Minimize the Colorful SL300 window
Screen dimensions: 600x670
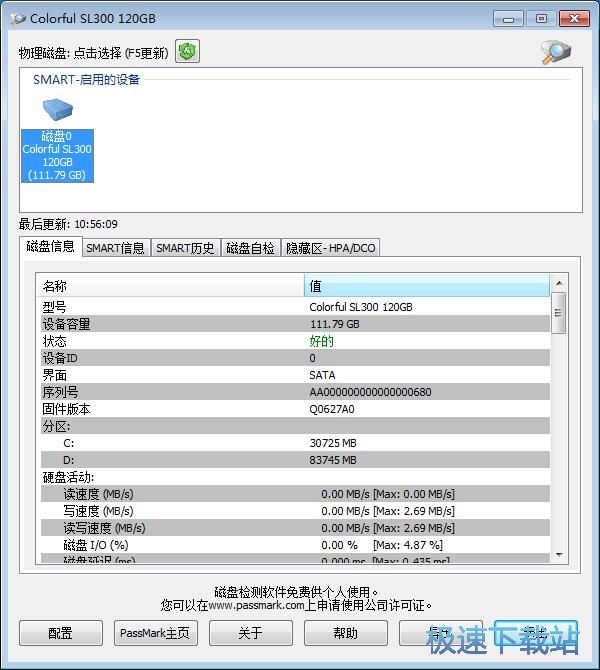(x=508, y=19)
